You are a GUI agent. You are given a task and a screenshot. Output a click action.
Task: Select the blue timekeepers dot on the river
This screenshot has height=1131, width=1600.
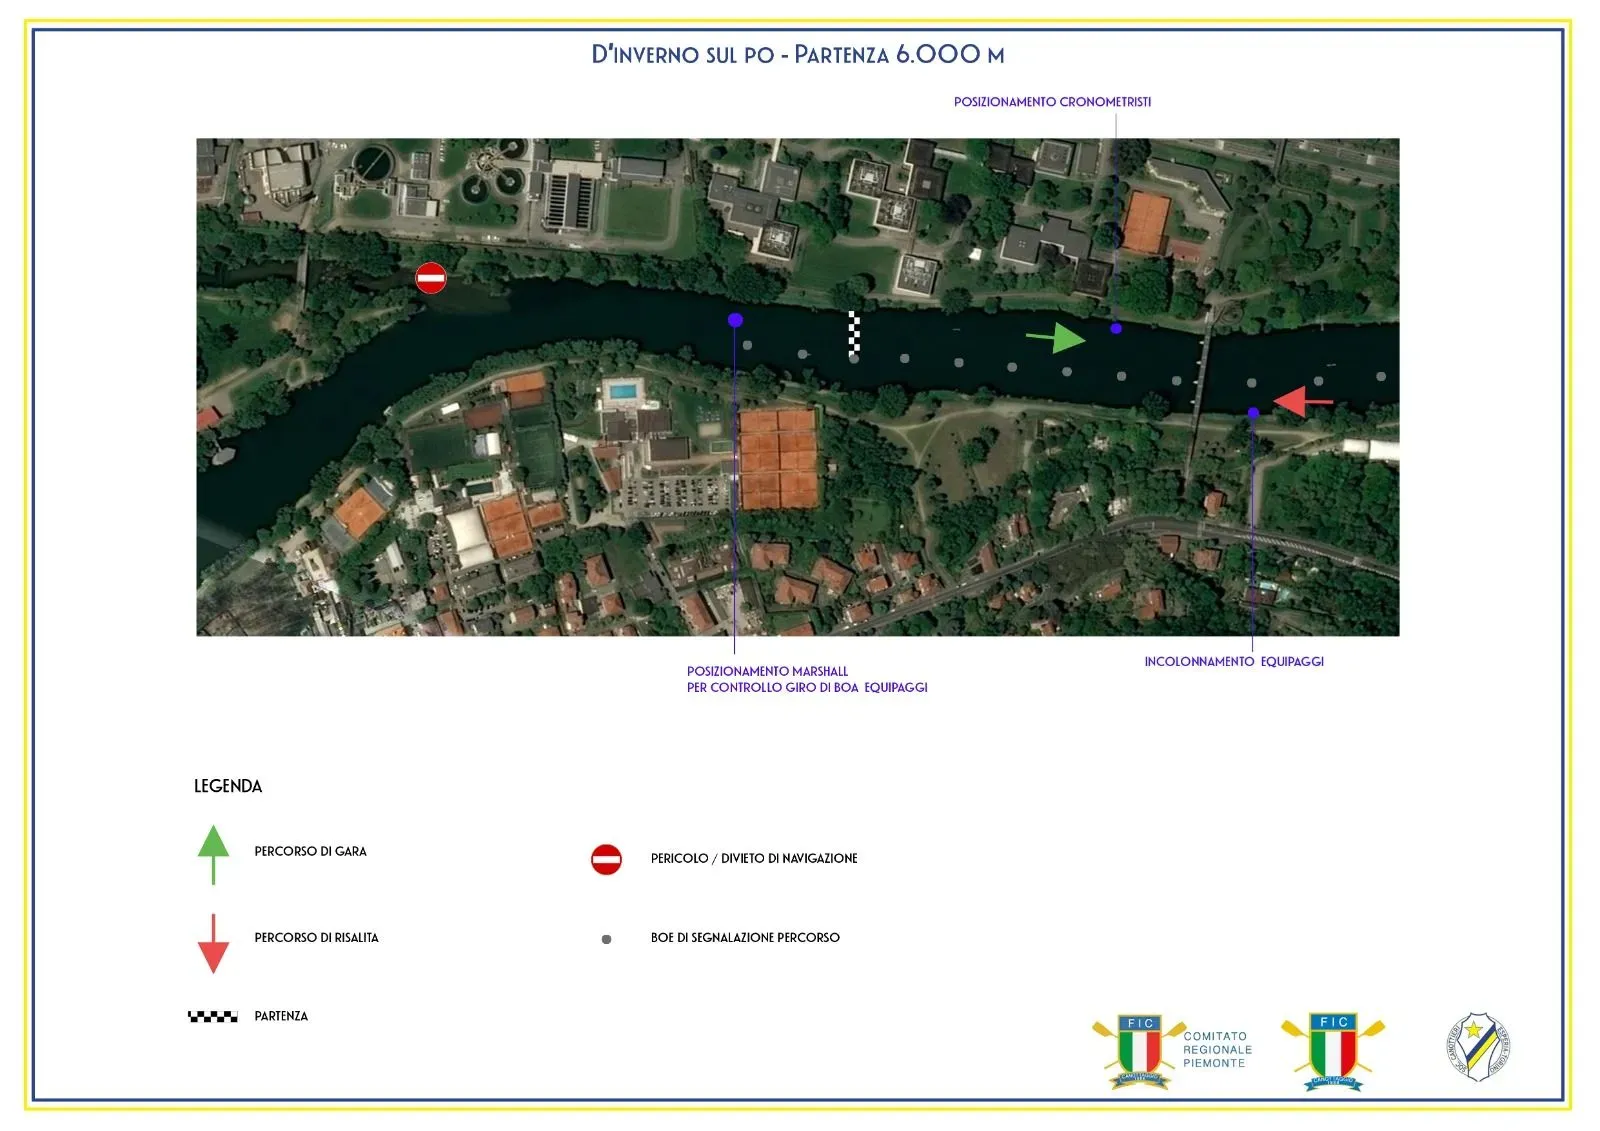1116,328
